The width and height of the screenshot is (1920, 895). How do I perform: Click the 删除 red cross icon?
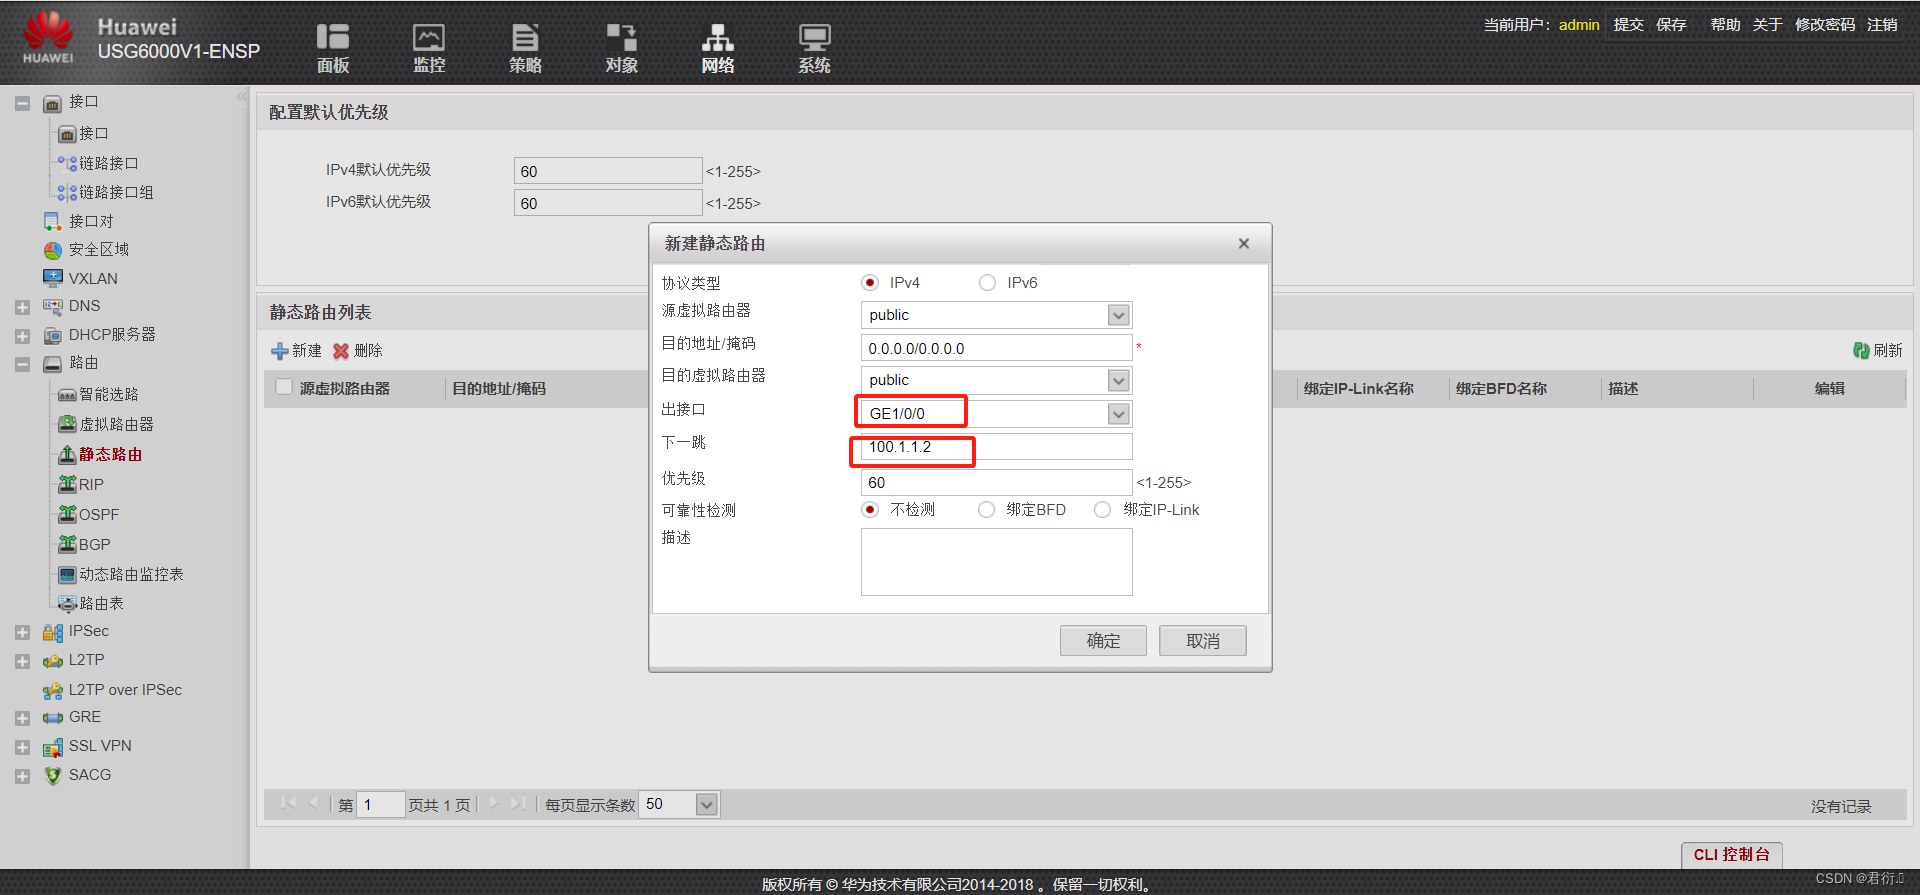tap(341, 351)
